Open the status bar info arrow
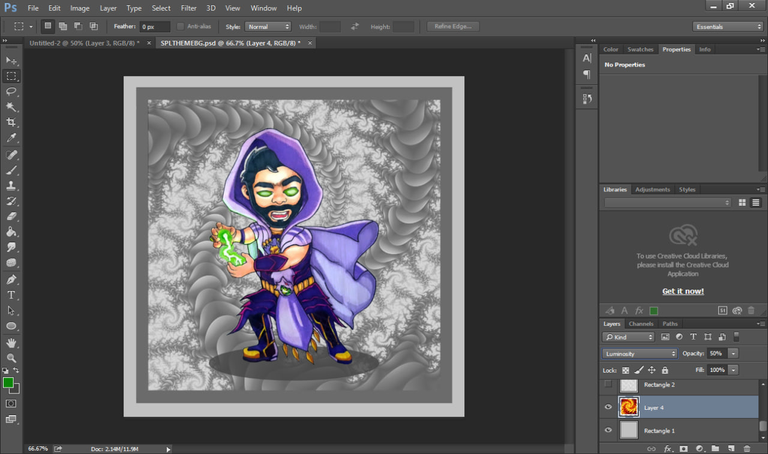This screenshot has width=768, height=454. pos(168,449)
